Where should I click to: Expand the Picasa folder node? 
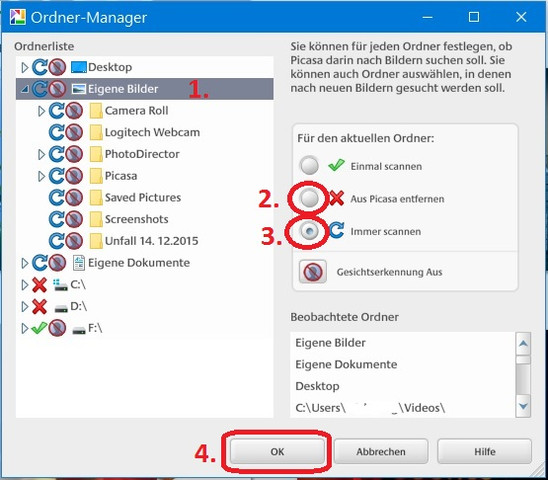(x=41, y=176)
